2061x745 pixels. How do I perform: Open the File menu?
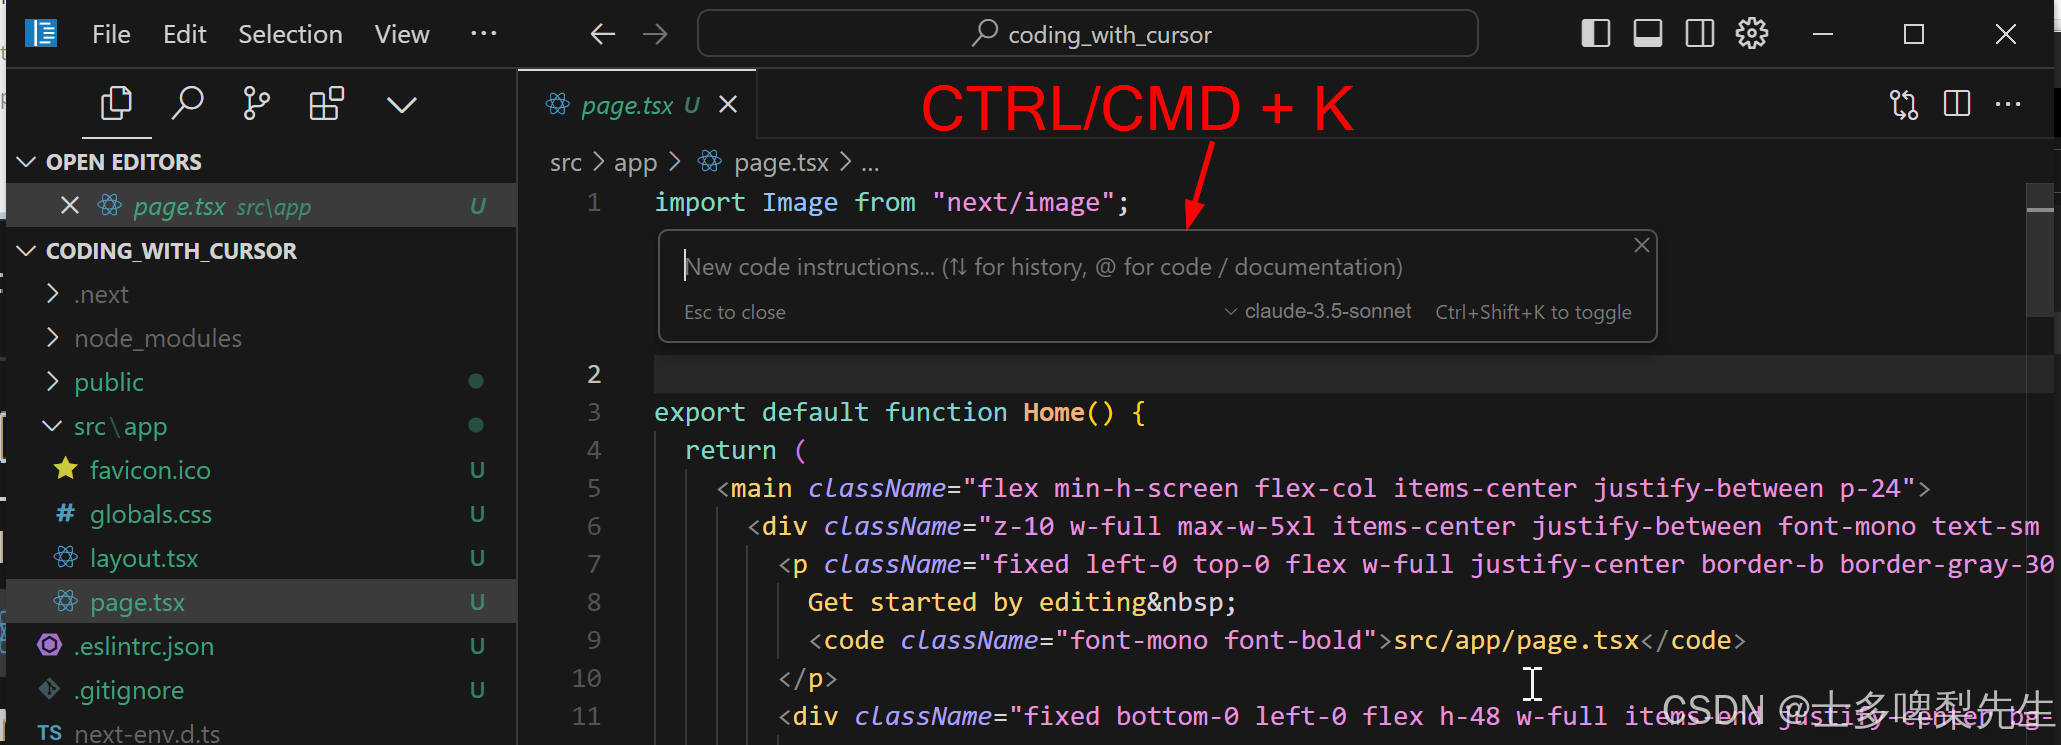[x=111, y=34]
